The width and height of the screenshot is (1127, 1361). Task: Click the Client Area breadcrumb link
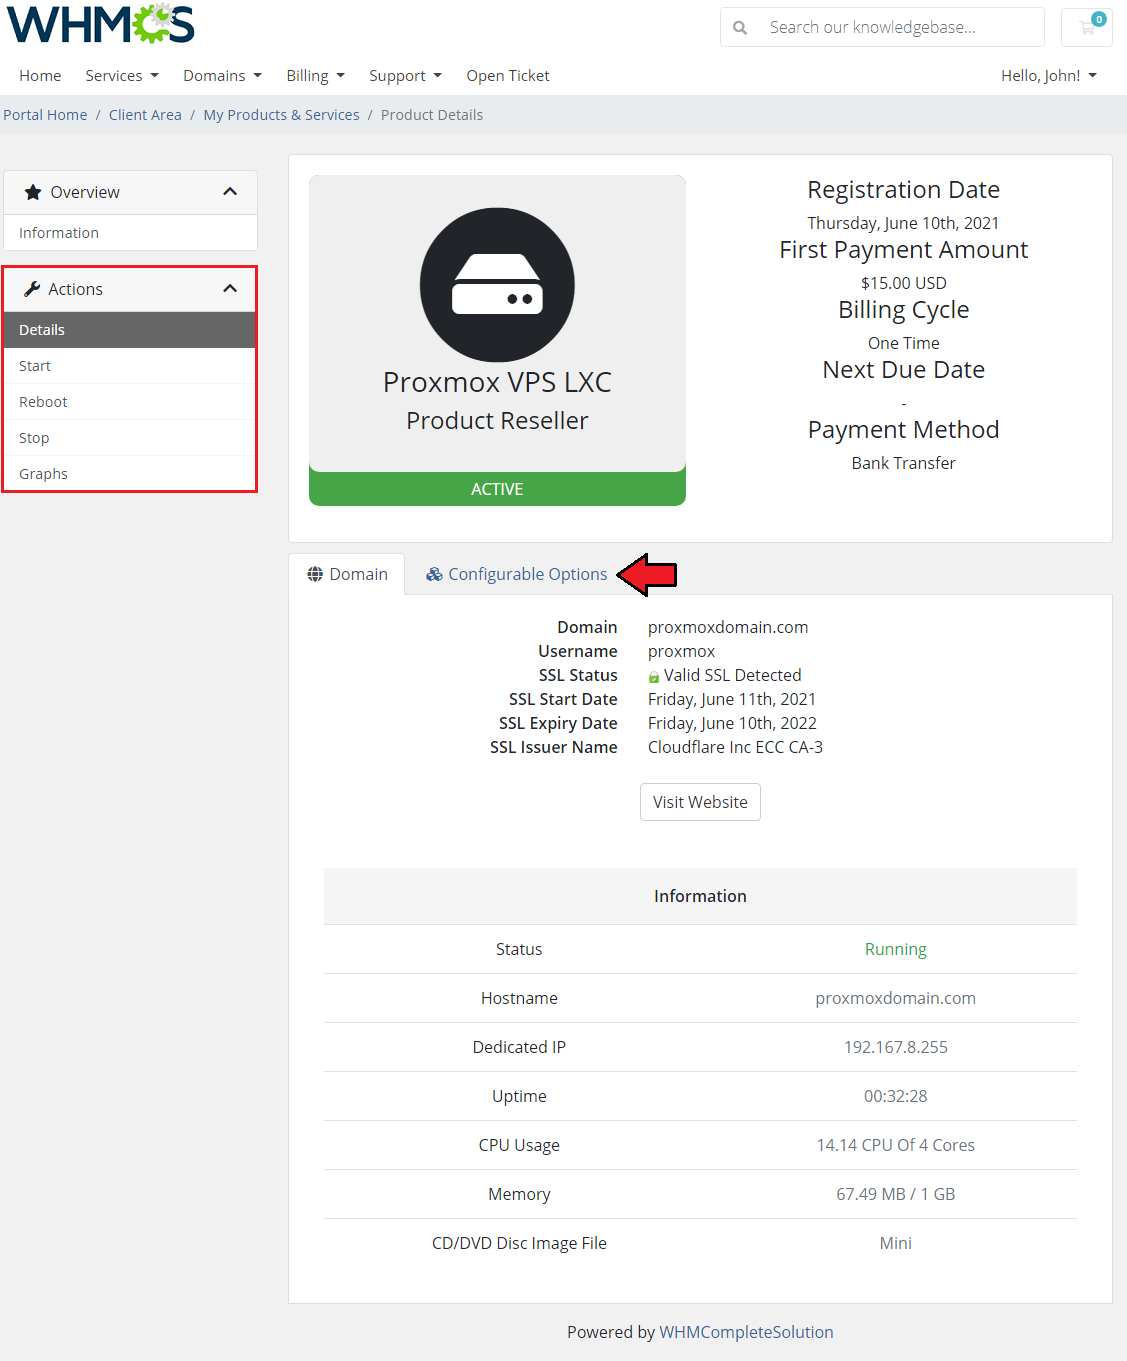pyautogui.click(x=145, y=115)
